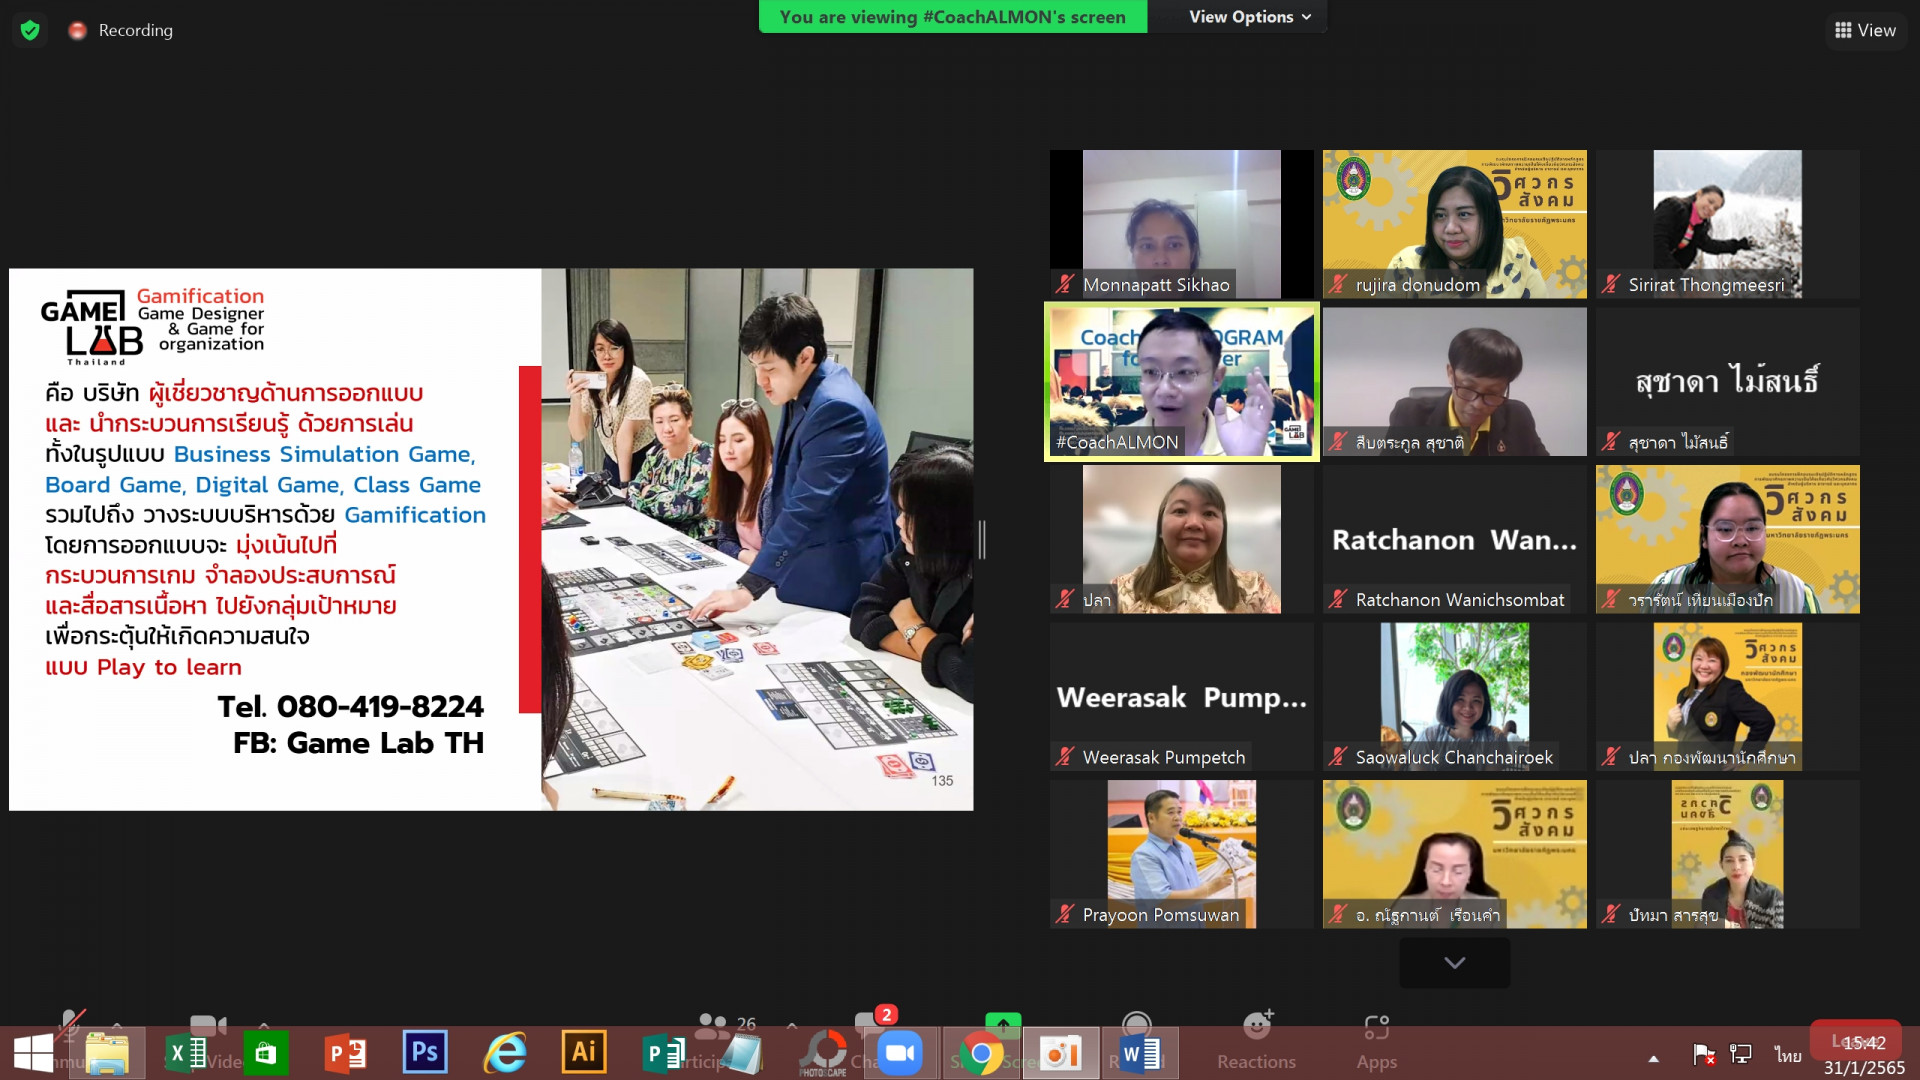Select Monnapatt Sikhao video tile

point(1181,224)
